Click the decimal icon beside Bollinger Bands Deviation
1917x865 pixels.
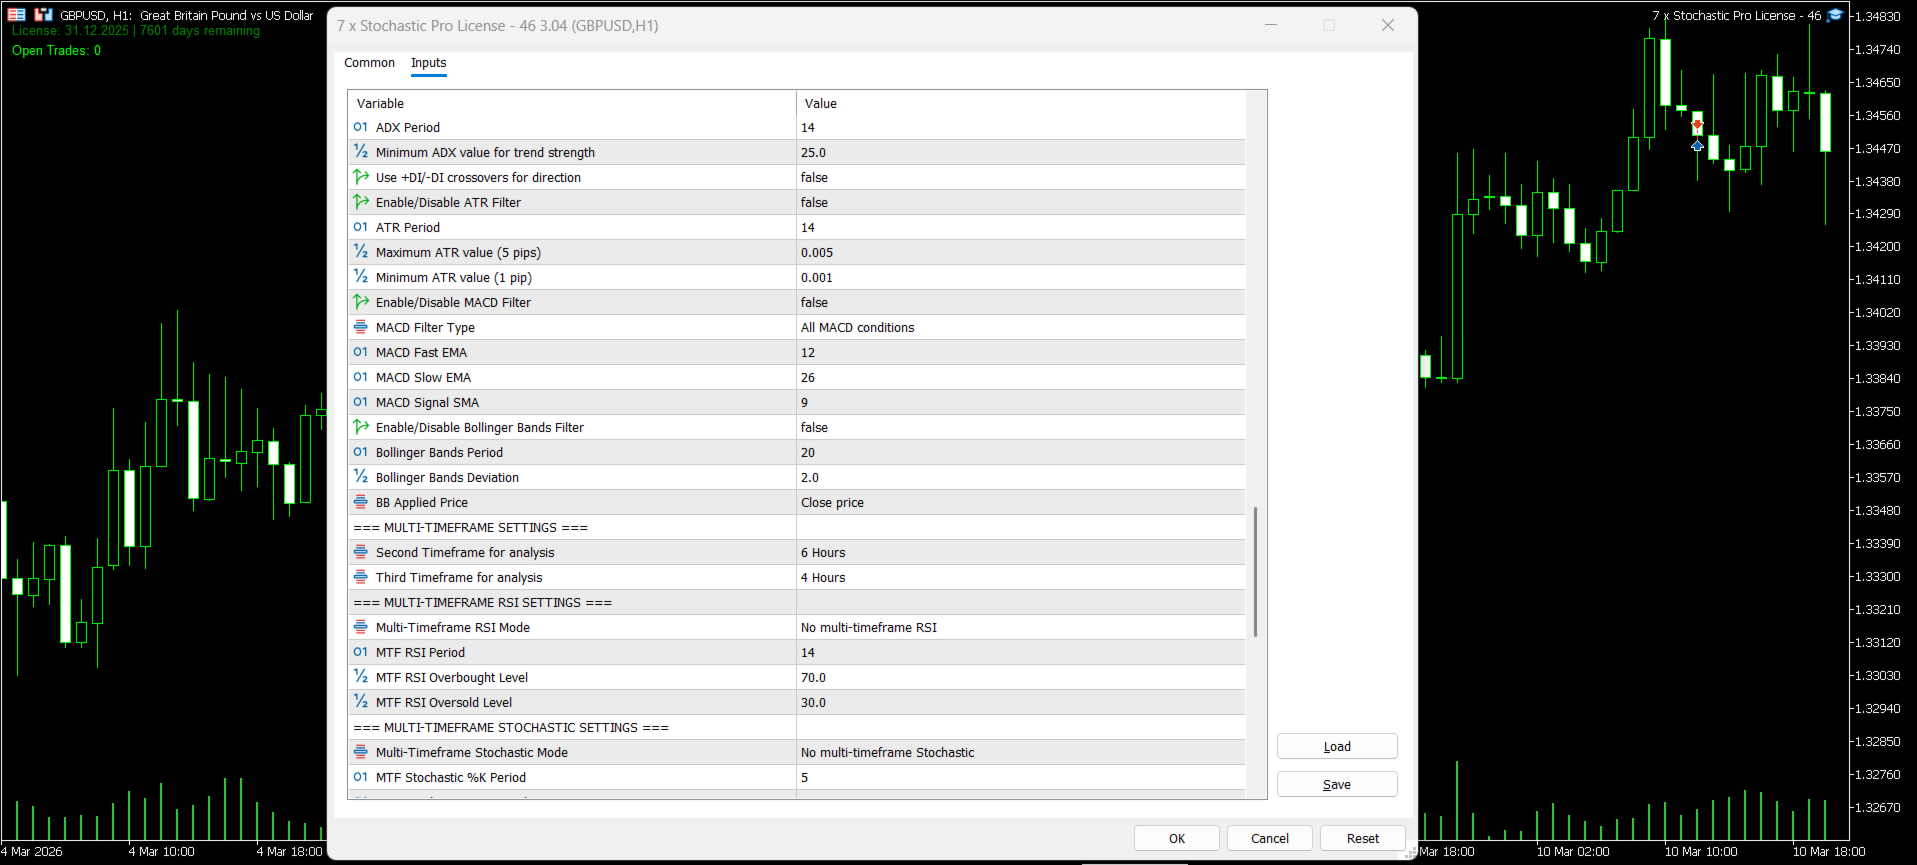360,477
